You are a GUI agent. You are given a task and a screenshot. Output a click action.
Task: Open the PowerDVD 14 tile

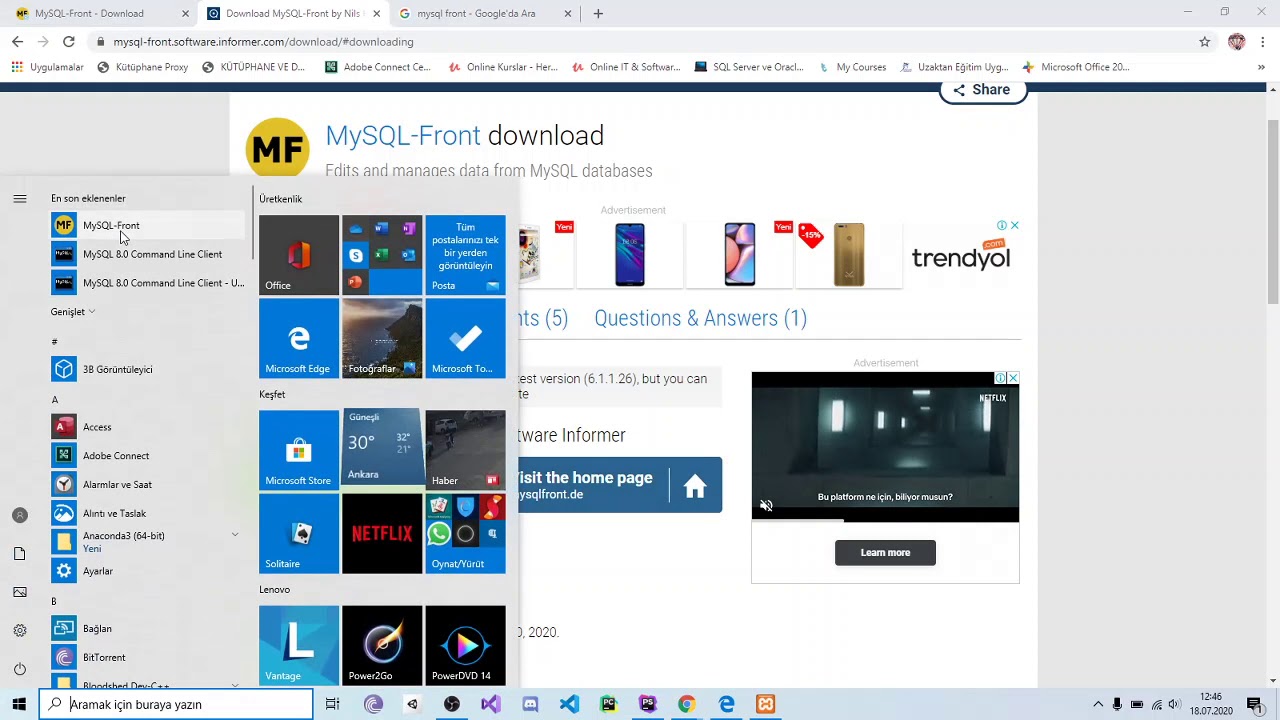tap(465, 645)
